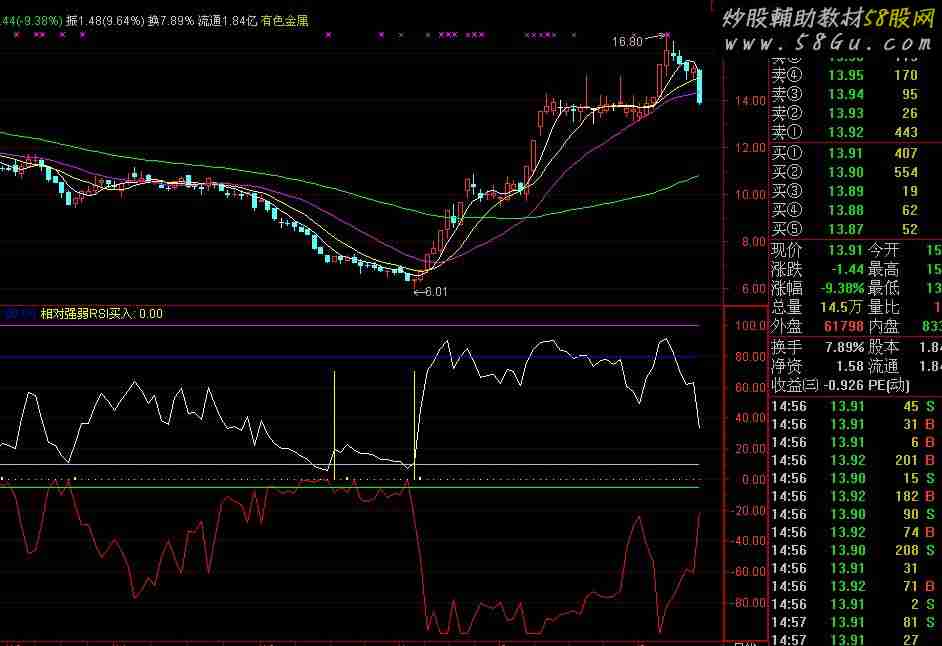This screenshot has height=646, width=942.
Task: Select the 换手 value 7.89% in quote panel
Action: 844,347
